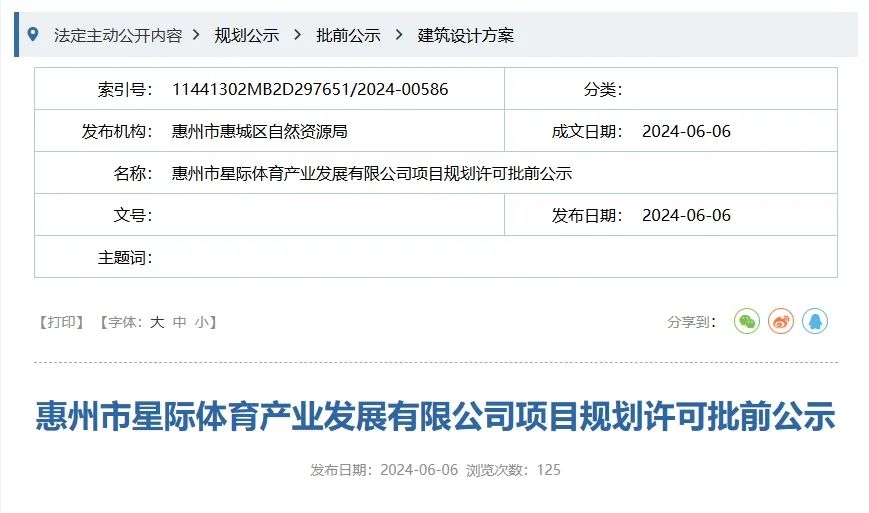This screenshot has height=513, width=869.
Task: Share to QQ via blue penguin icon
Action: (x=815, y=321)
